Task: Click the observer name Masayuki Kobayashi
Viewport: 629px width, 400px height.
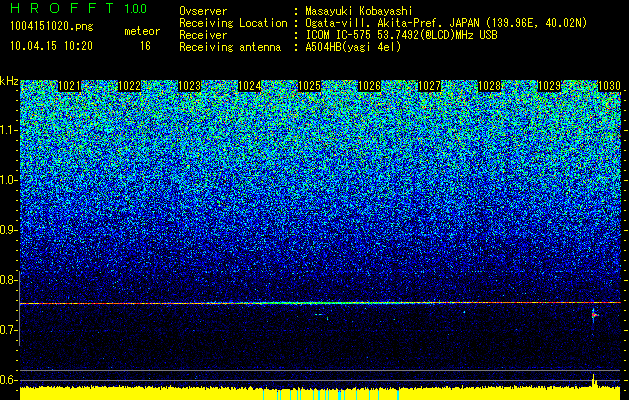Action: point(359,12)
